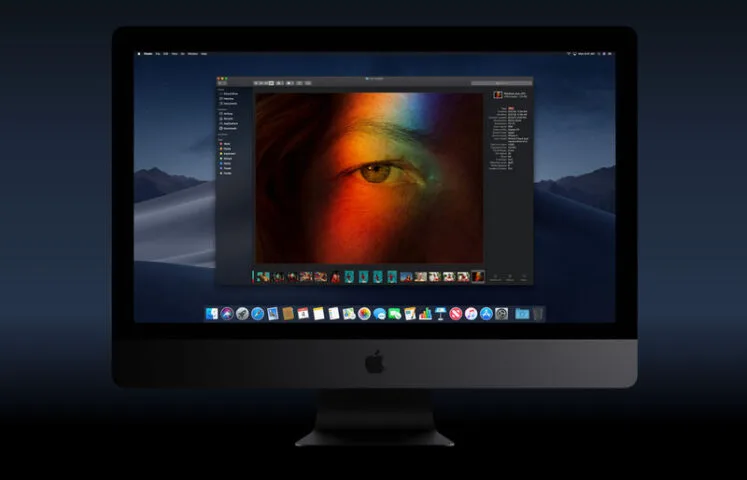Open the blue Downloads folder in Dock
747x480 pixels.
click(522, 314)
